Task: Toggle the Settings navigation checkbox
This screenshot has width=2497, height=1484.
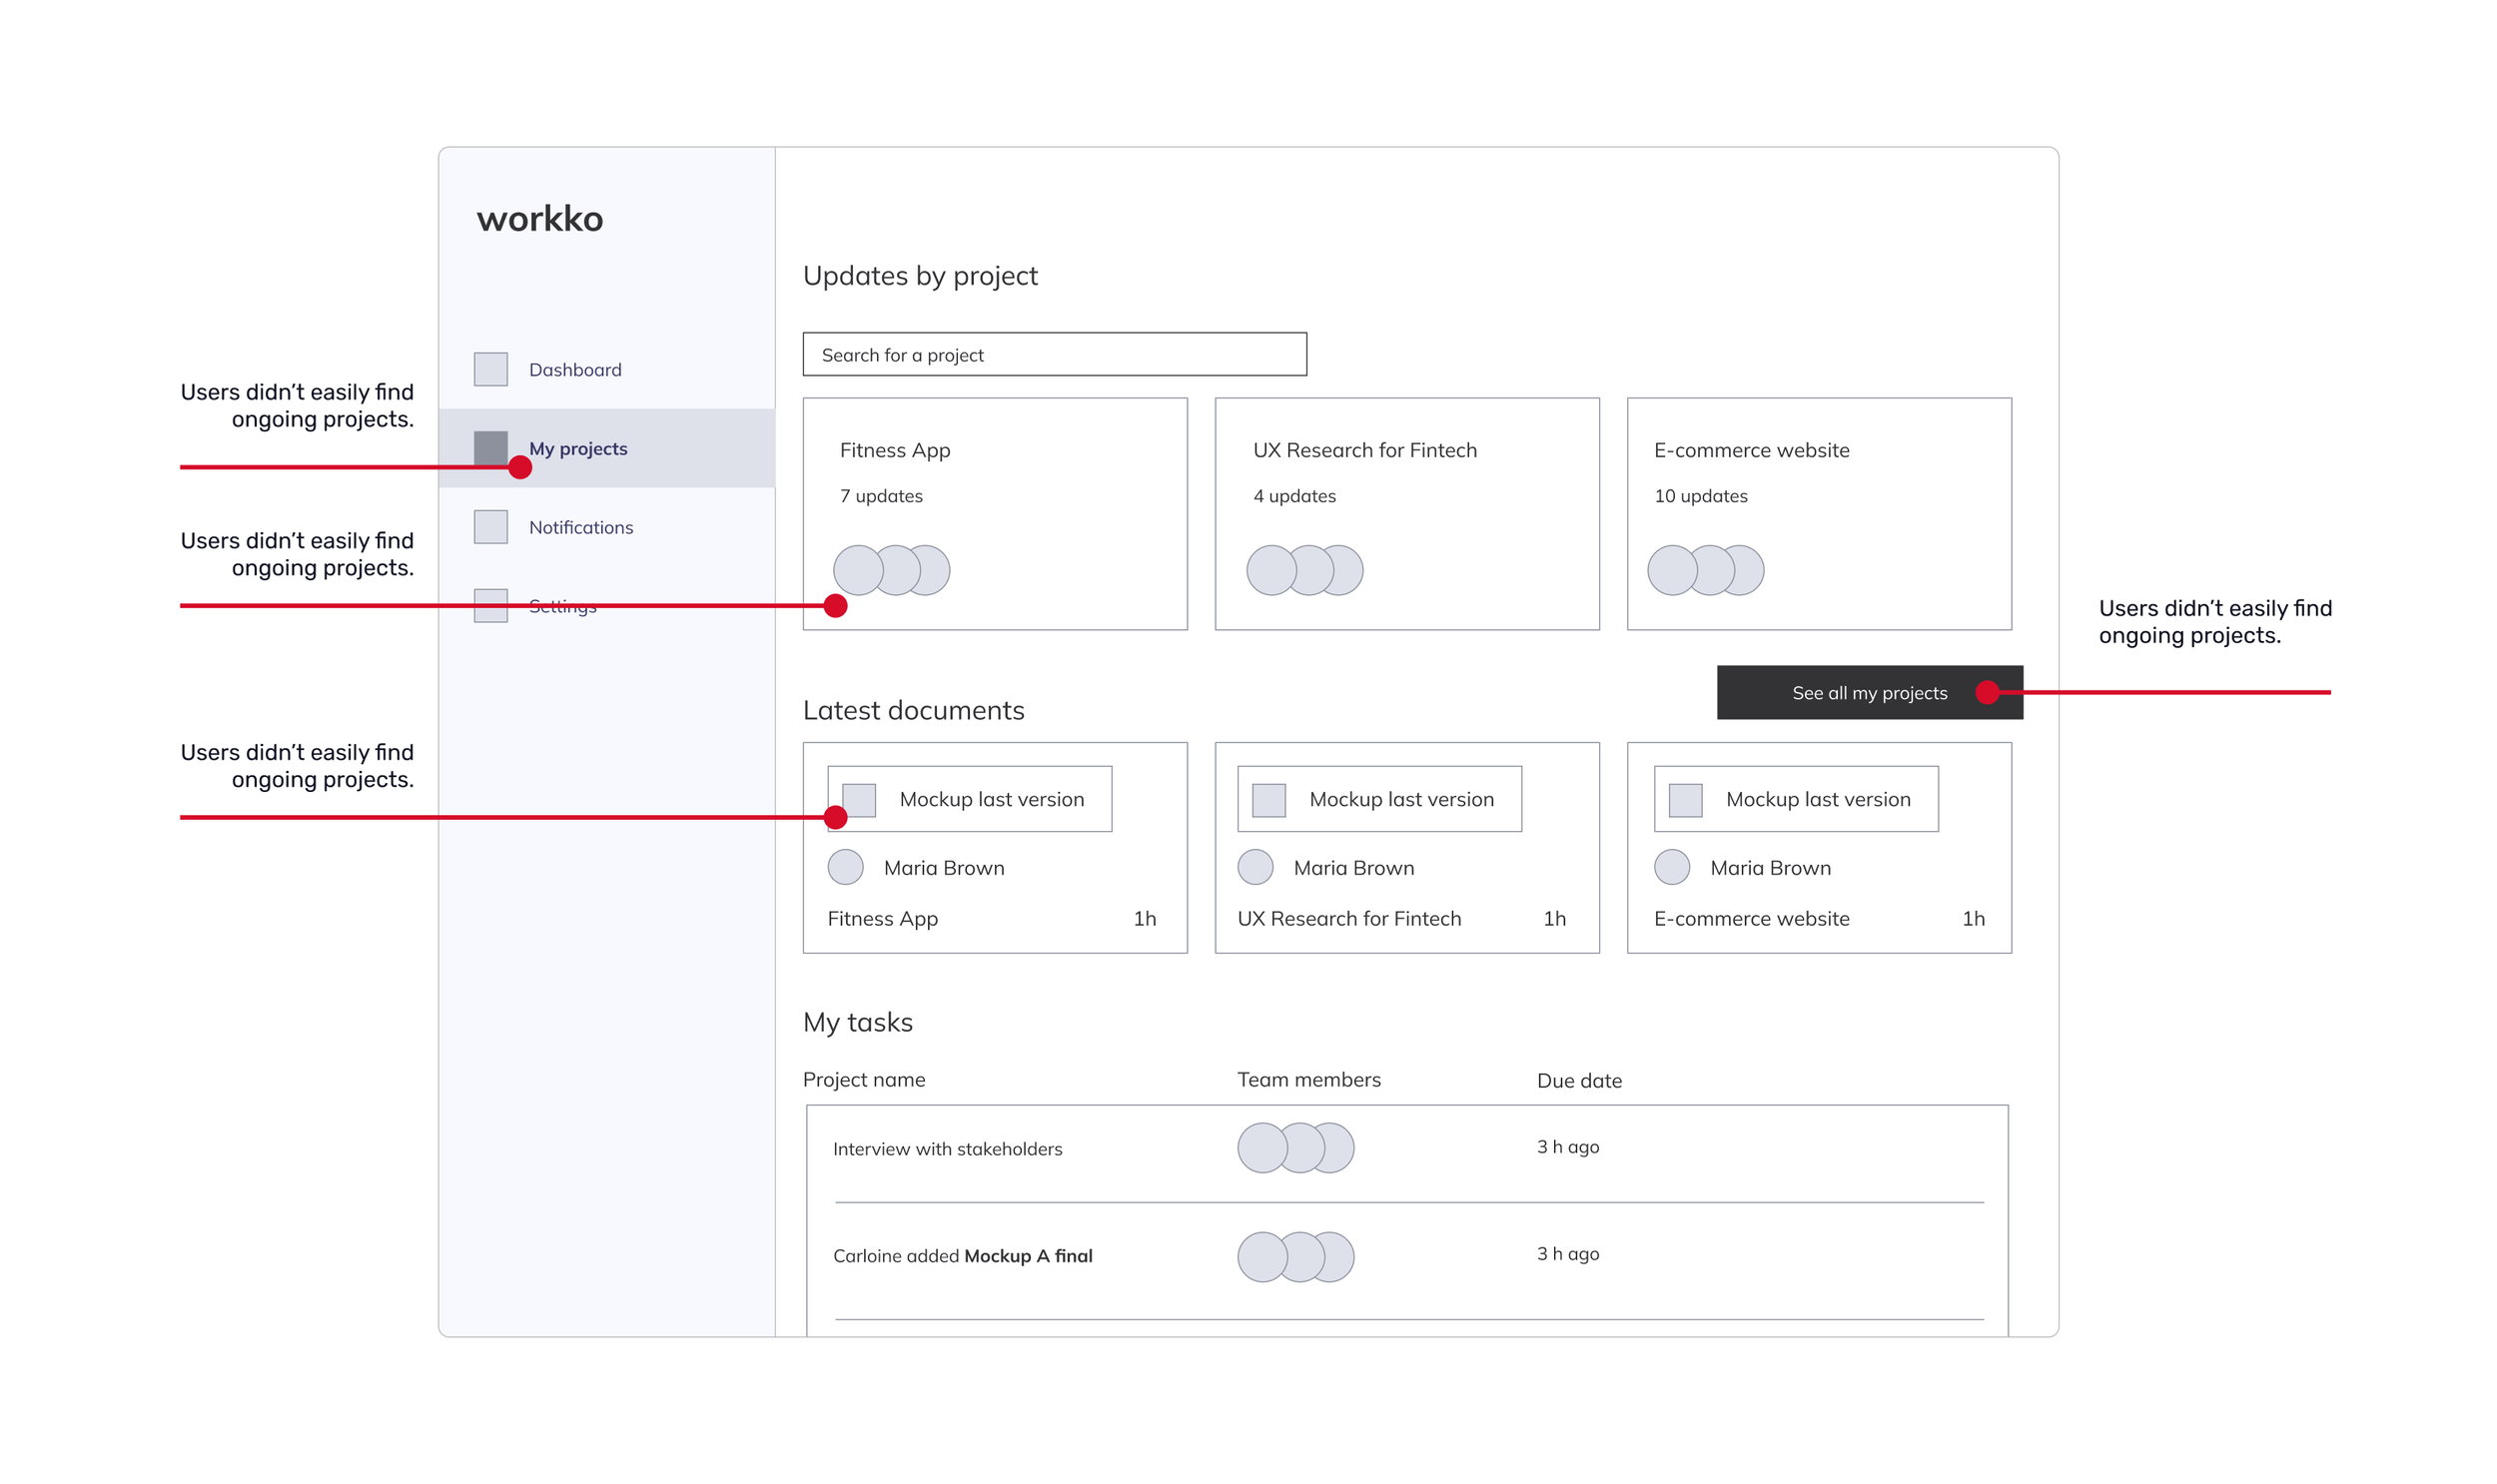Action: [494, 606]
